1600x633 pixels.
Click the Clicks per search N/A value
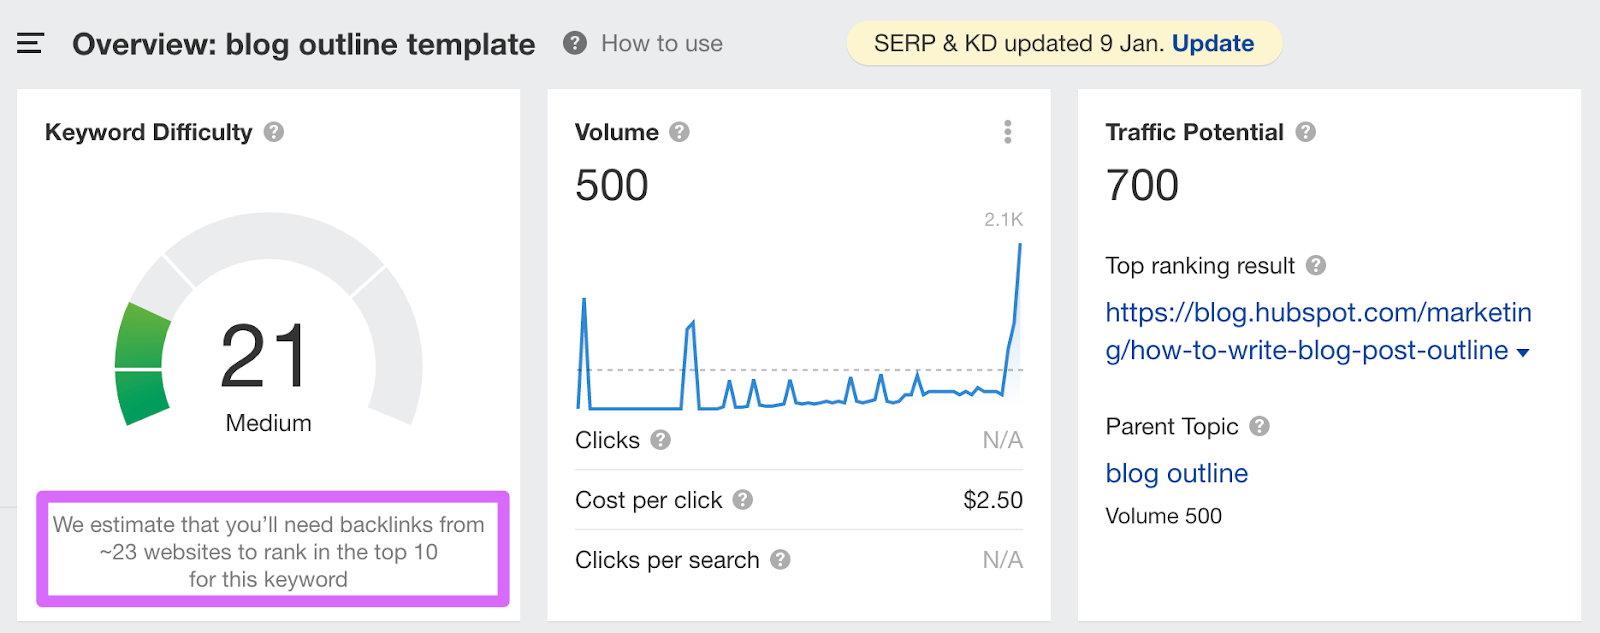click(1003, 560)
